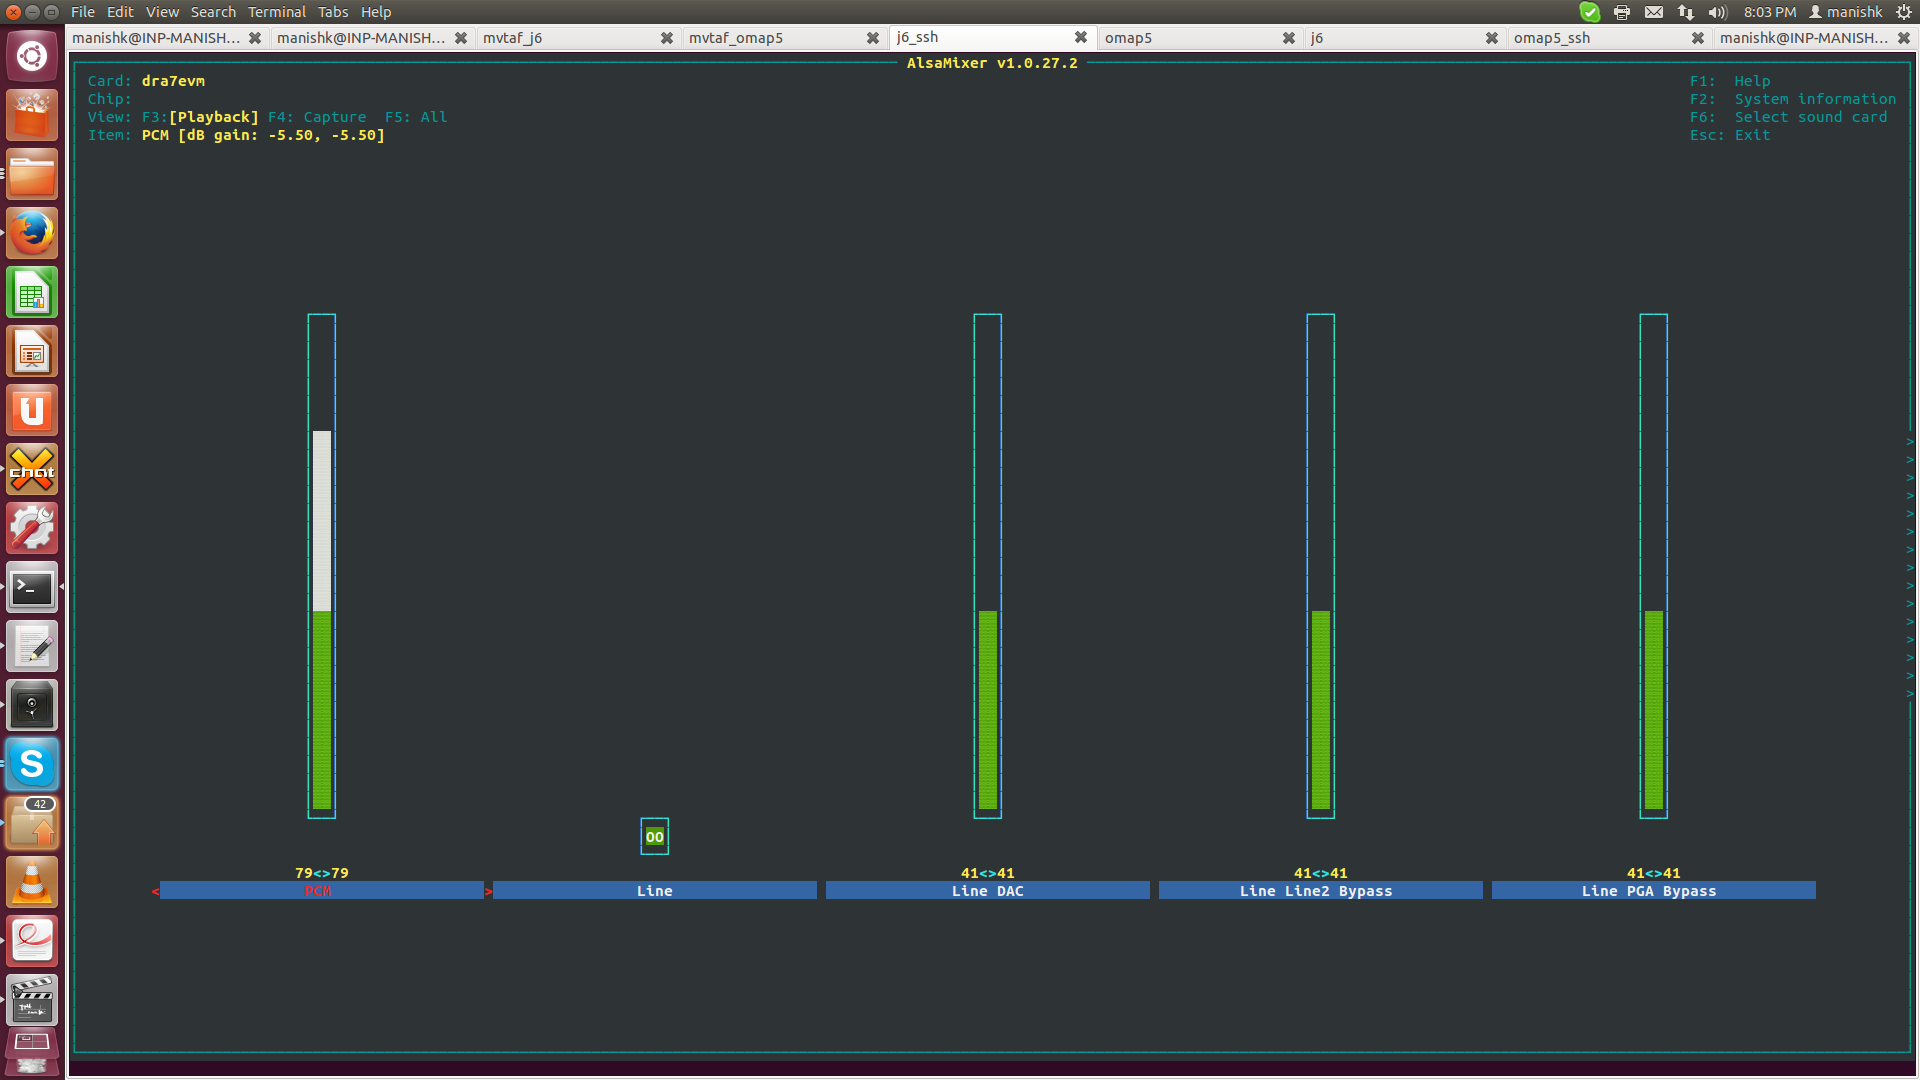Open Software Updater with 42 badge
The width and height of the screenshot is (1920, 1080).
32,823
